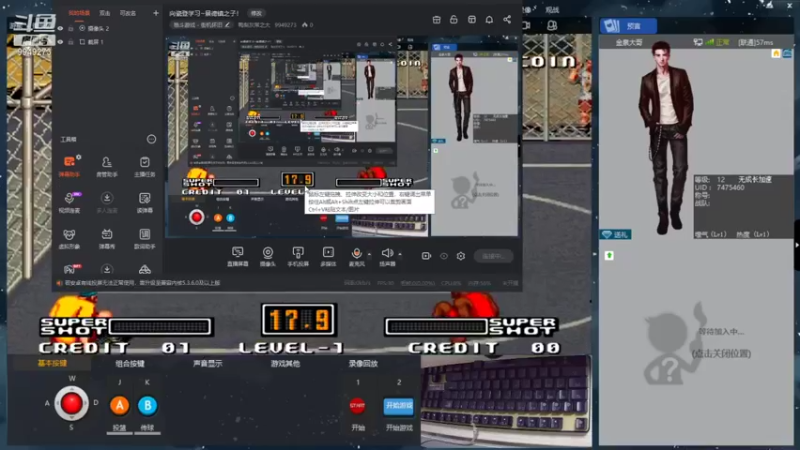Image resolution: width=800 pixels, height=450 pixels.
Task: Select the 基本按键 game tab
Action: [x=52, y=363]
